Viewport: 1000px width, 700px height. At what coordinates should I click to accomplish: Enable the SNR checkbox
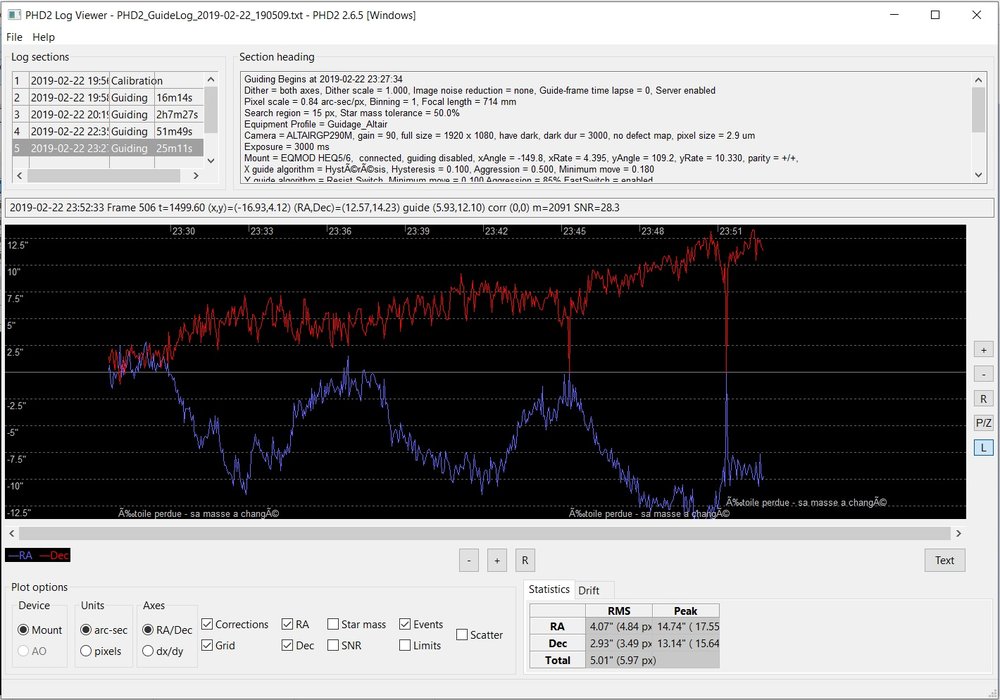[x=344, y=645]
